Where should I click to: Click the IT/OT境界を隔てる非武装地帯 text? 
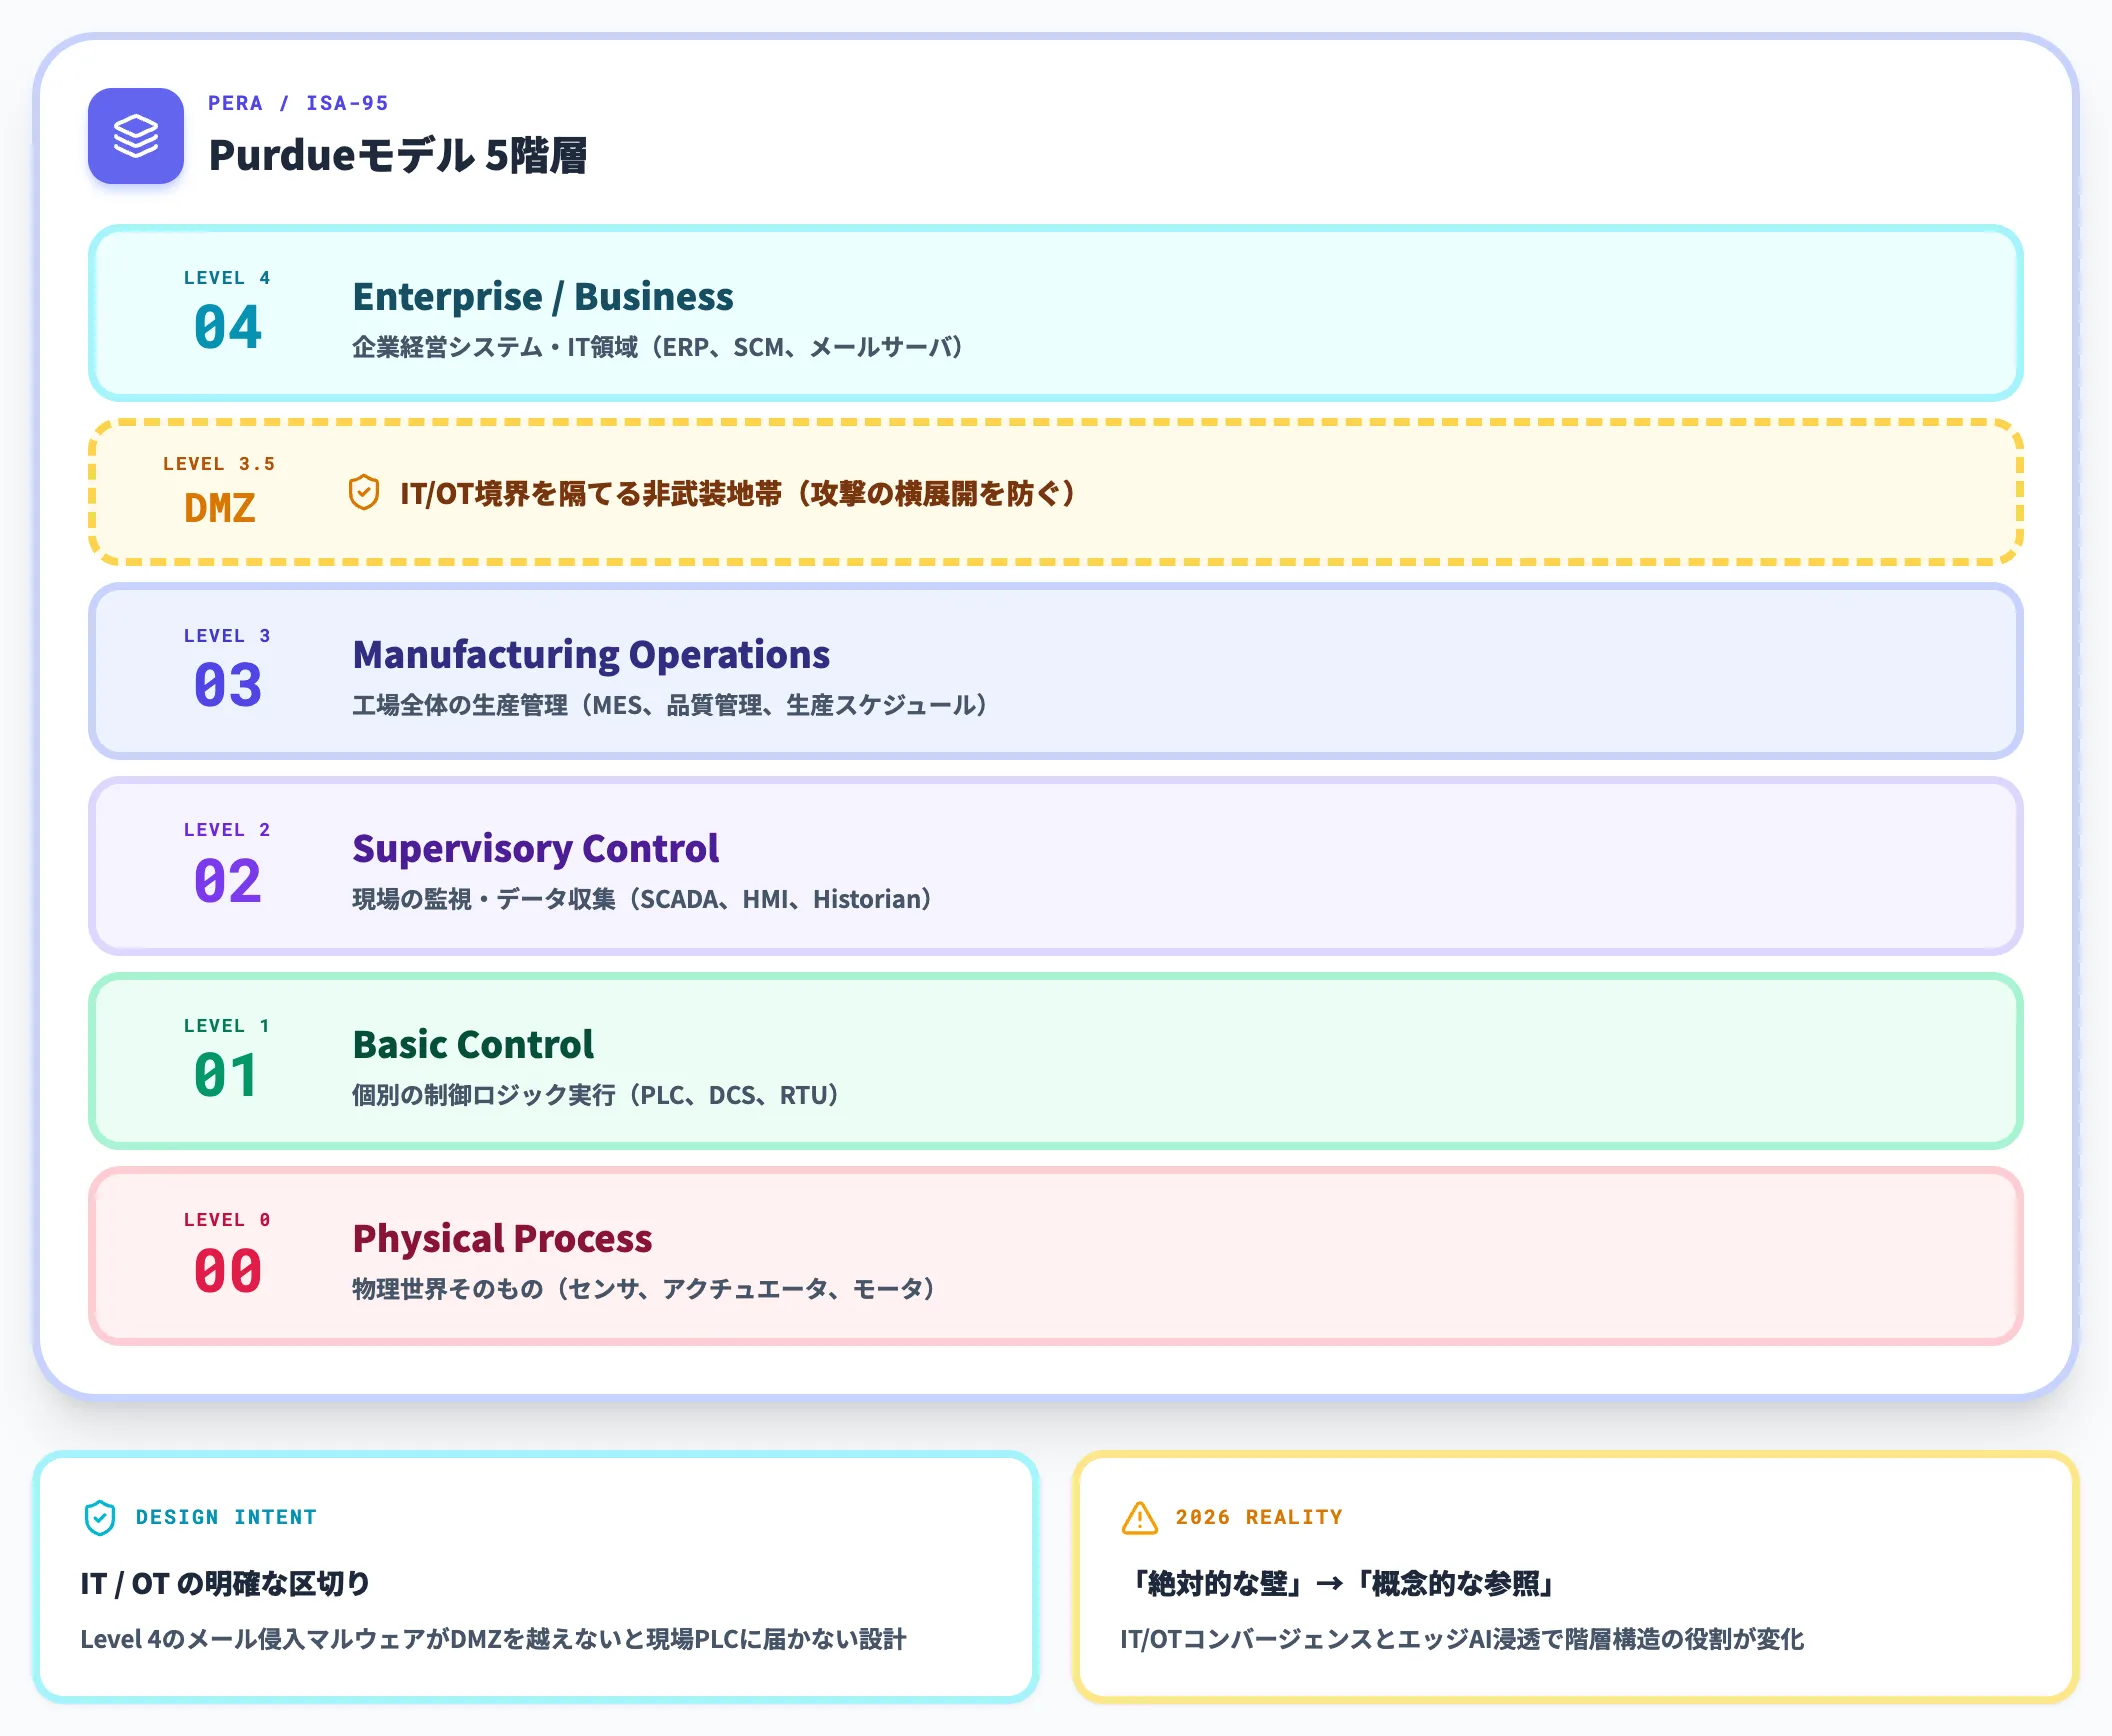point(738,493)
